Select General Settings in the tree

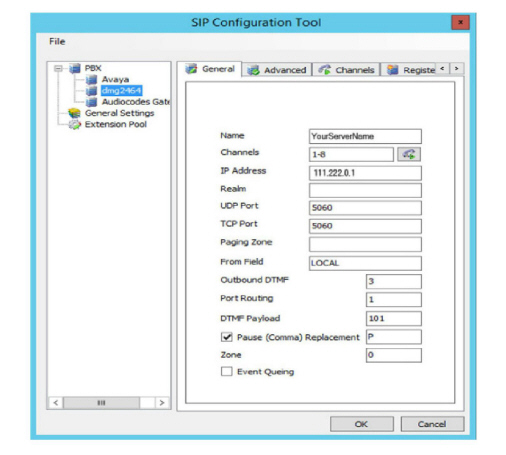pyautogui.click(x=119, y=113)
